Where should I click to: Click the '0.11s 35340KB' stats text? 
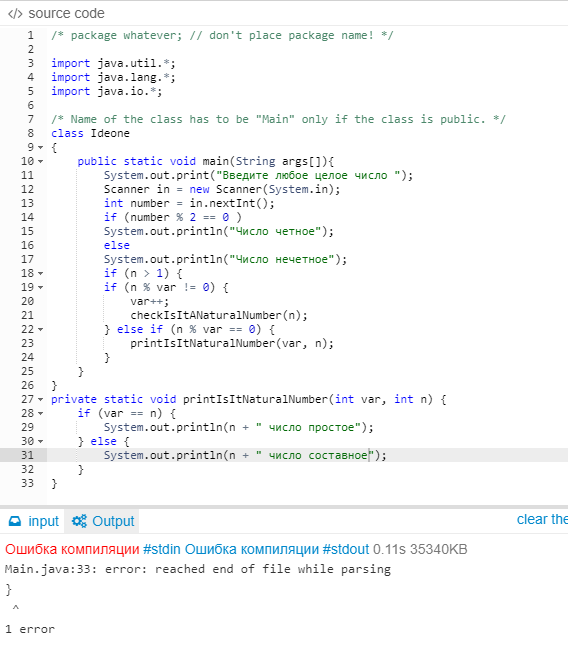coord(420,549)
